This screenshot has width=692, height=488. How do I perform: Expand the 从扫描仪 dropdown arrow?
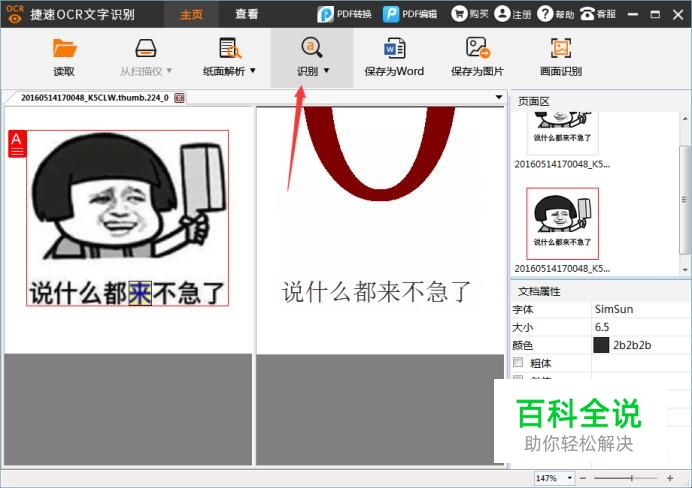coord(169,70)
